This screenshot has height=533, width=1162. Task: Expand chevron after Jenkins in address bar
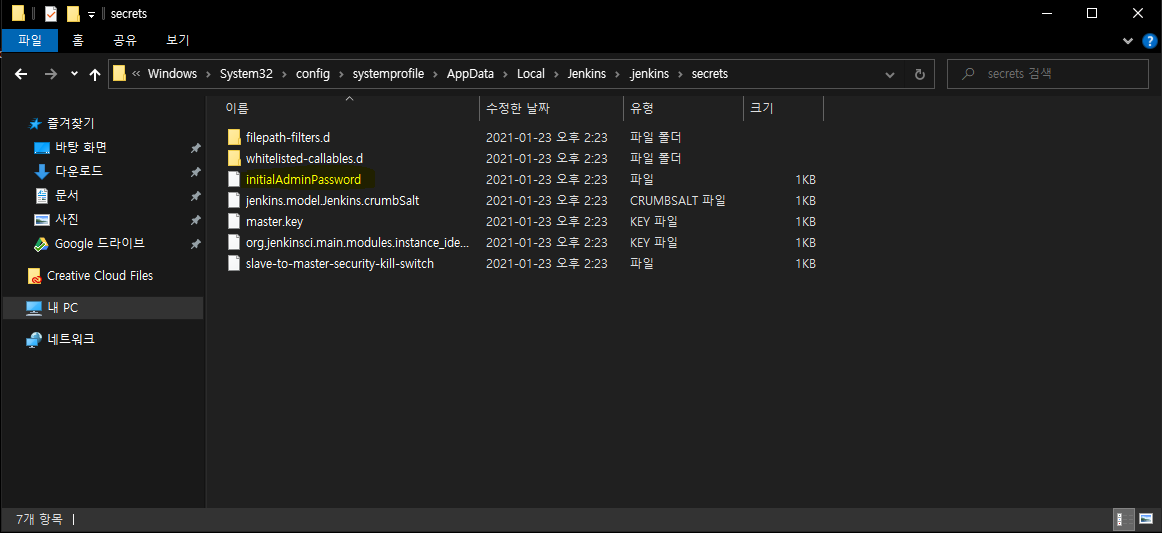tap(617, 74)
